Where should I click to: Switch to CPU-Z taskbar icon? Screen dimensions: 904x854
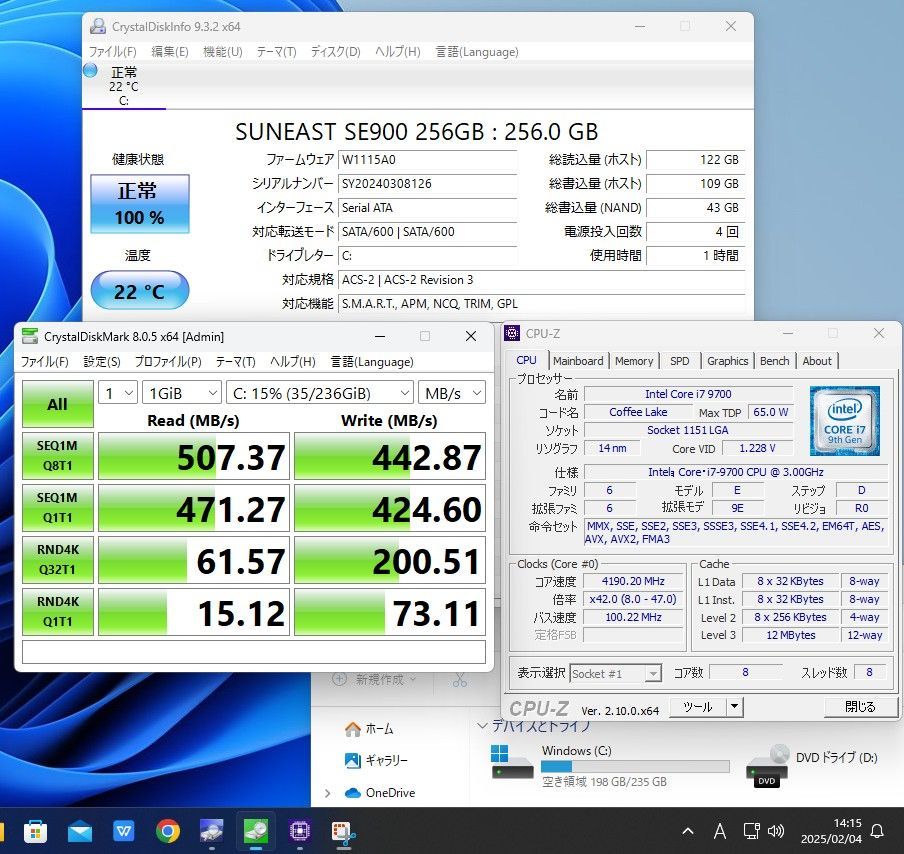(300, 831)
